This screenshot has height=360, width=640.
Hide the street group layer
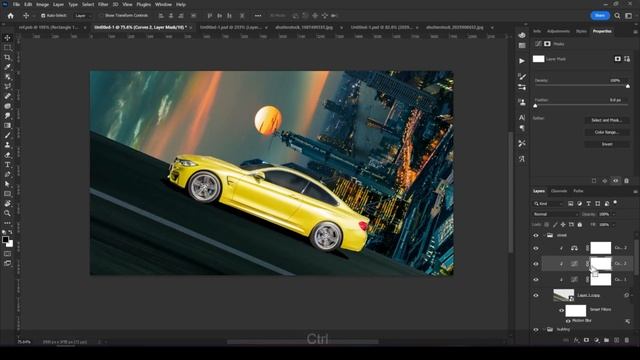[536, 235]
